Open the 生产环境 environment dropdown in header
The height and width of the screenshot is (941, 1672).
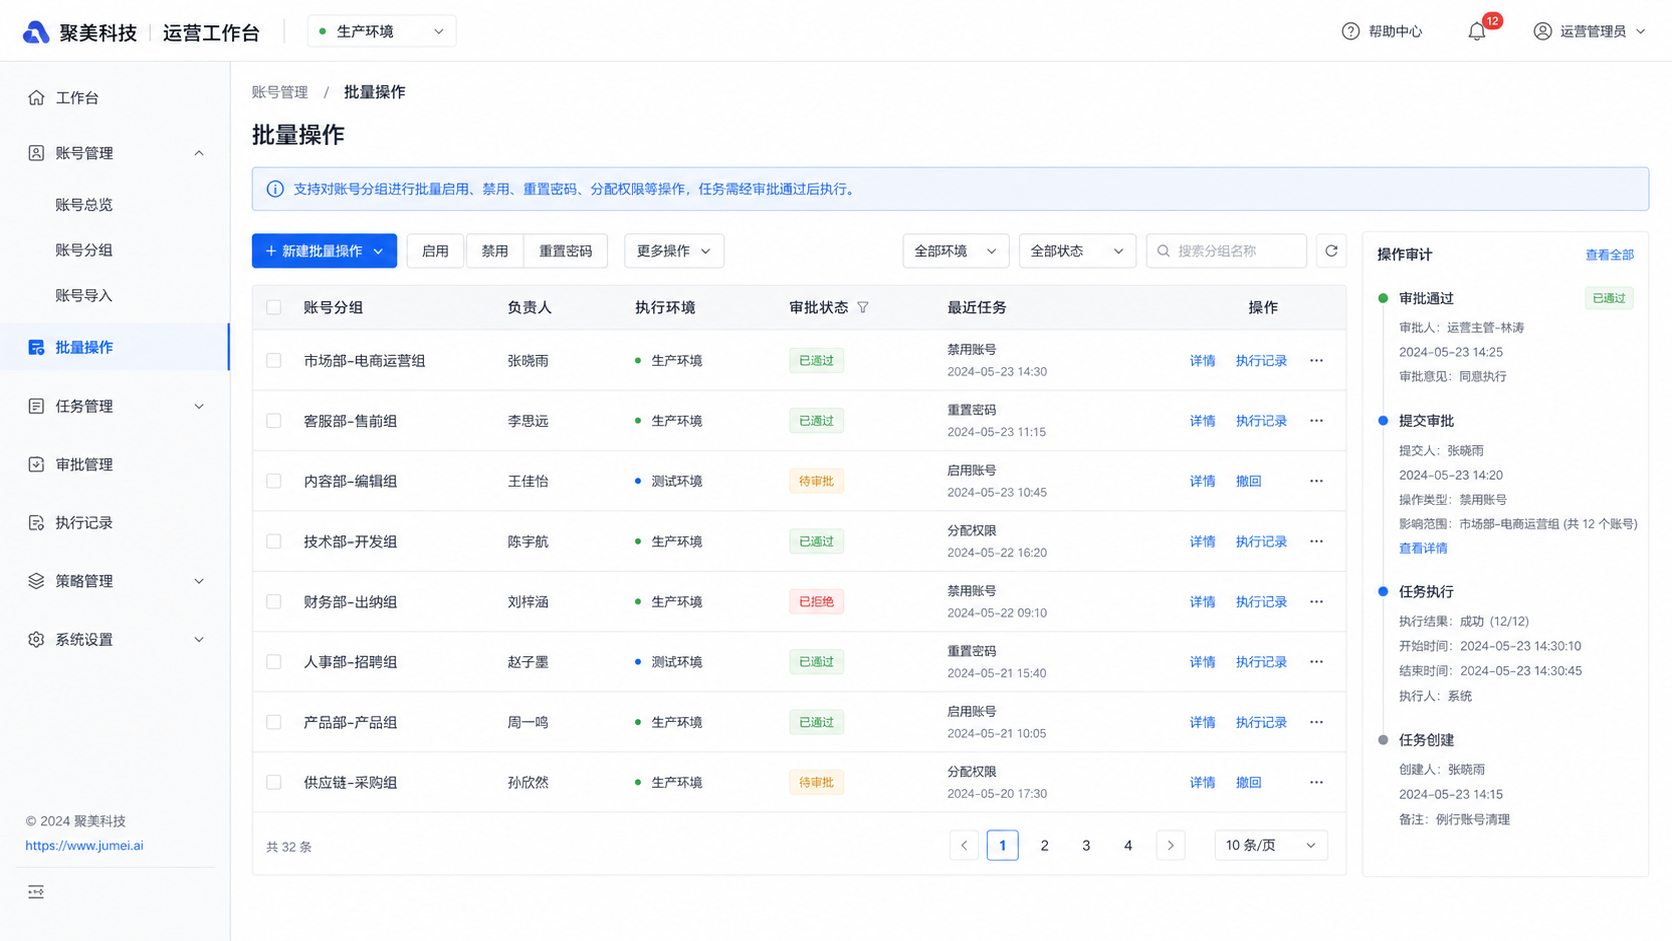(381, 31)
